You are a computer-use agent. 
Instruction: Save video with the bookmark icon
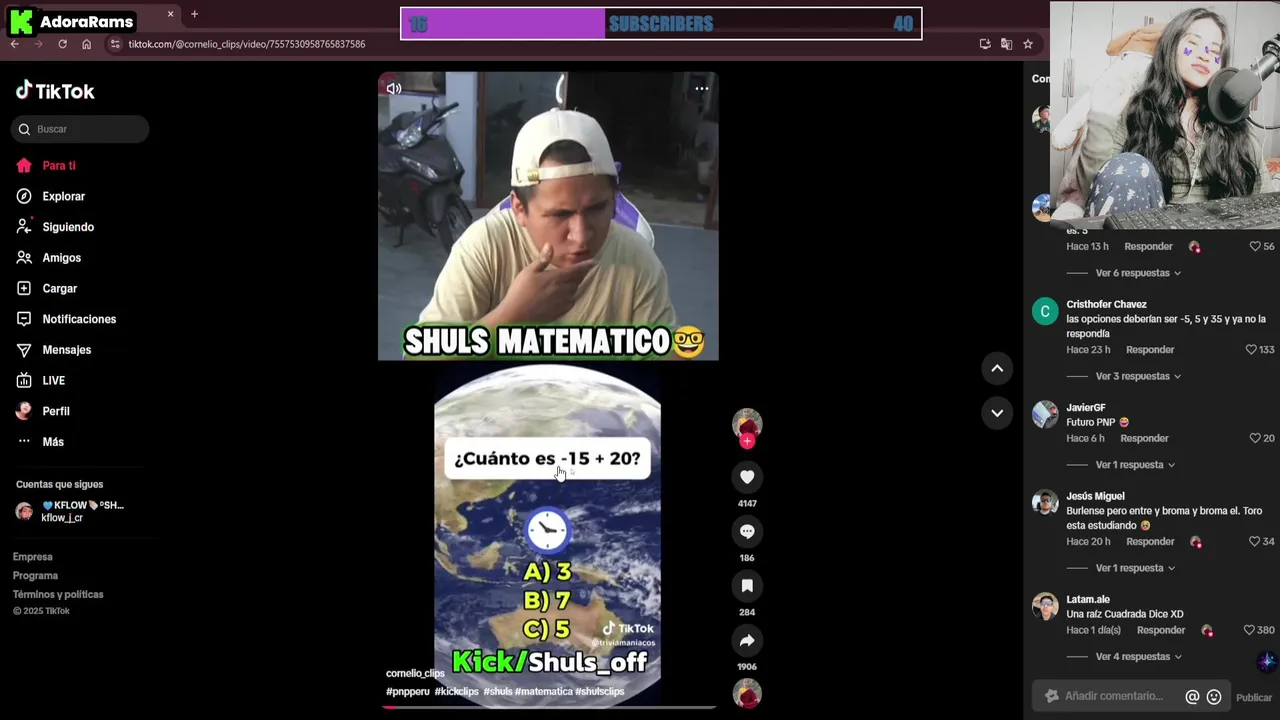(x=747, y=585)
